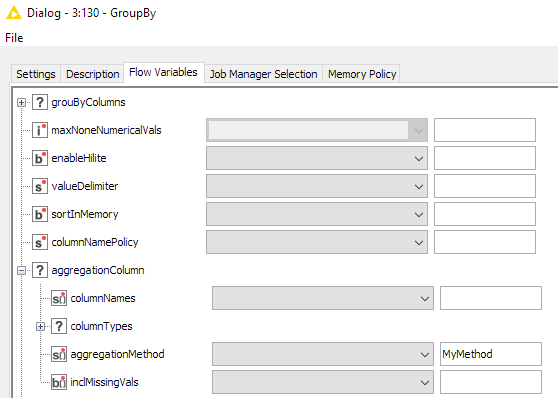Select the maxNoneNumericalVals label
Image resolution: width=558 pixels, height=398 pixels.
point(106,130)
